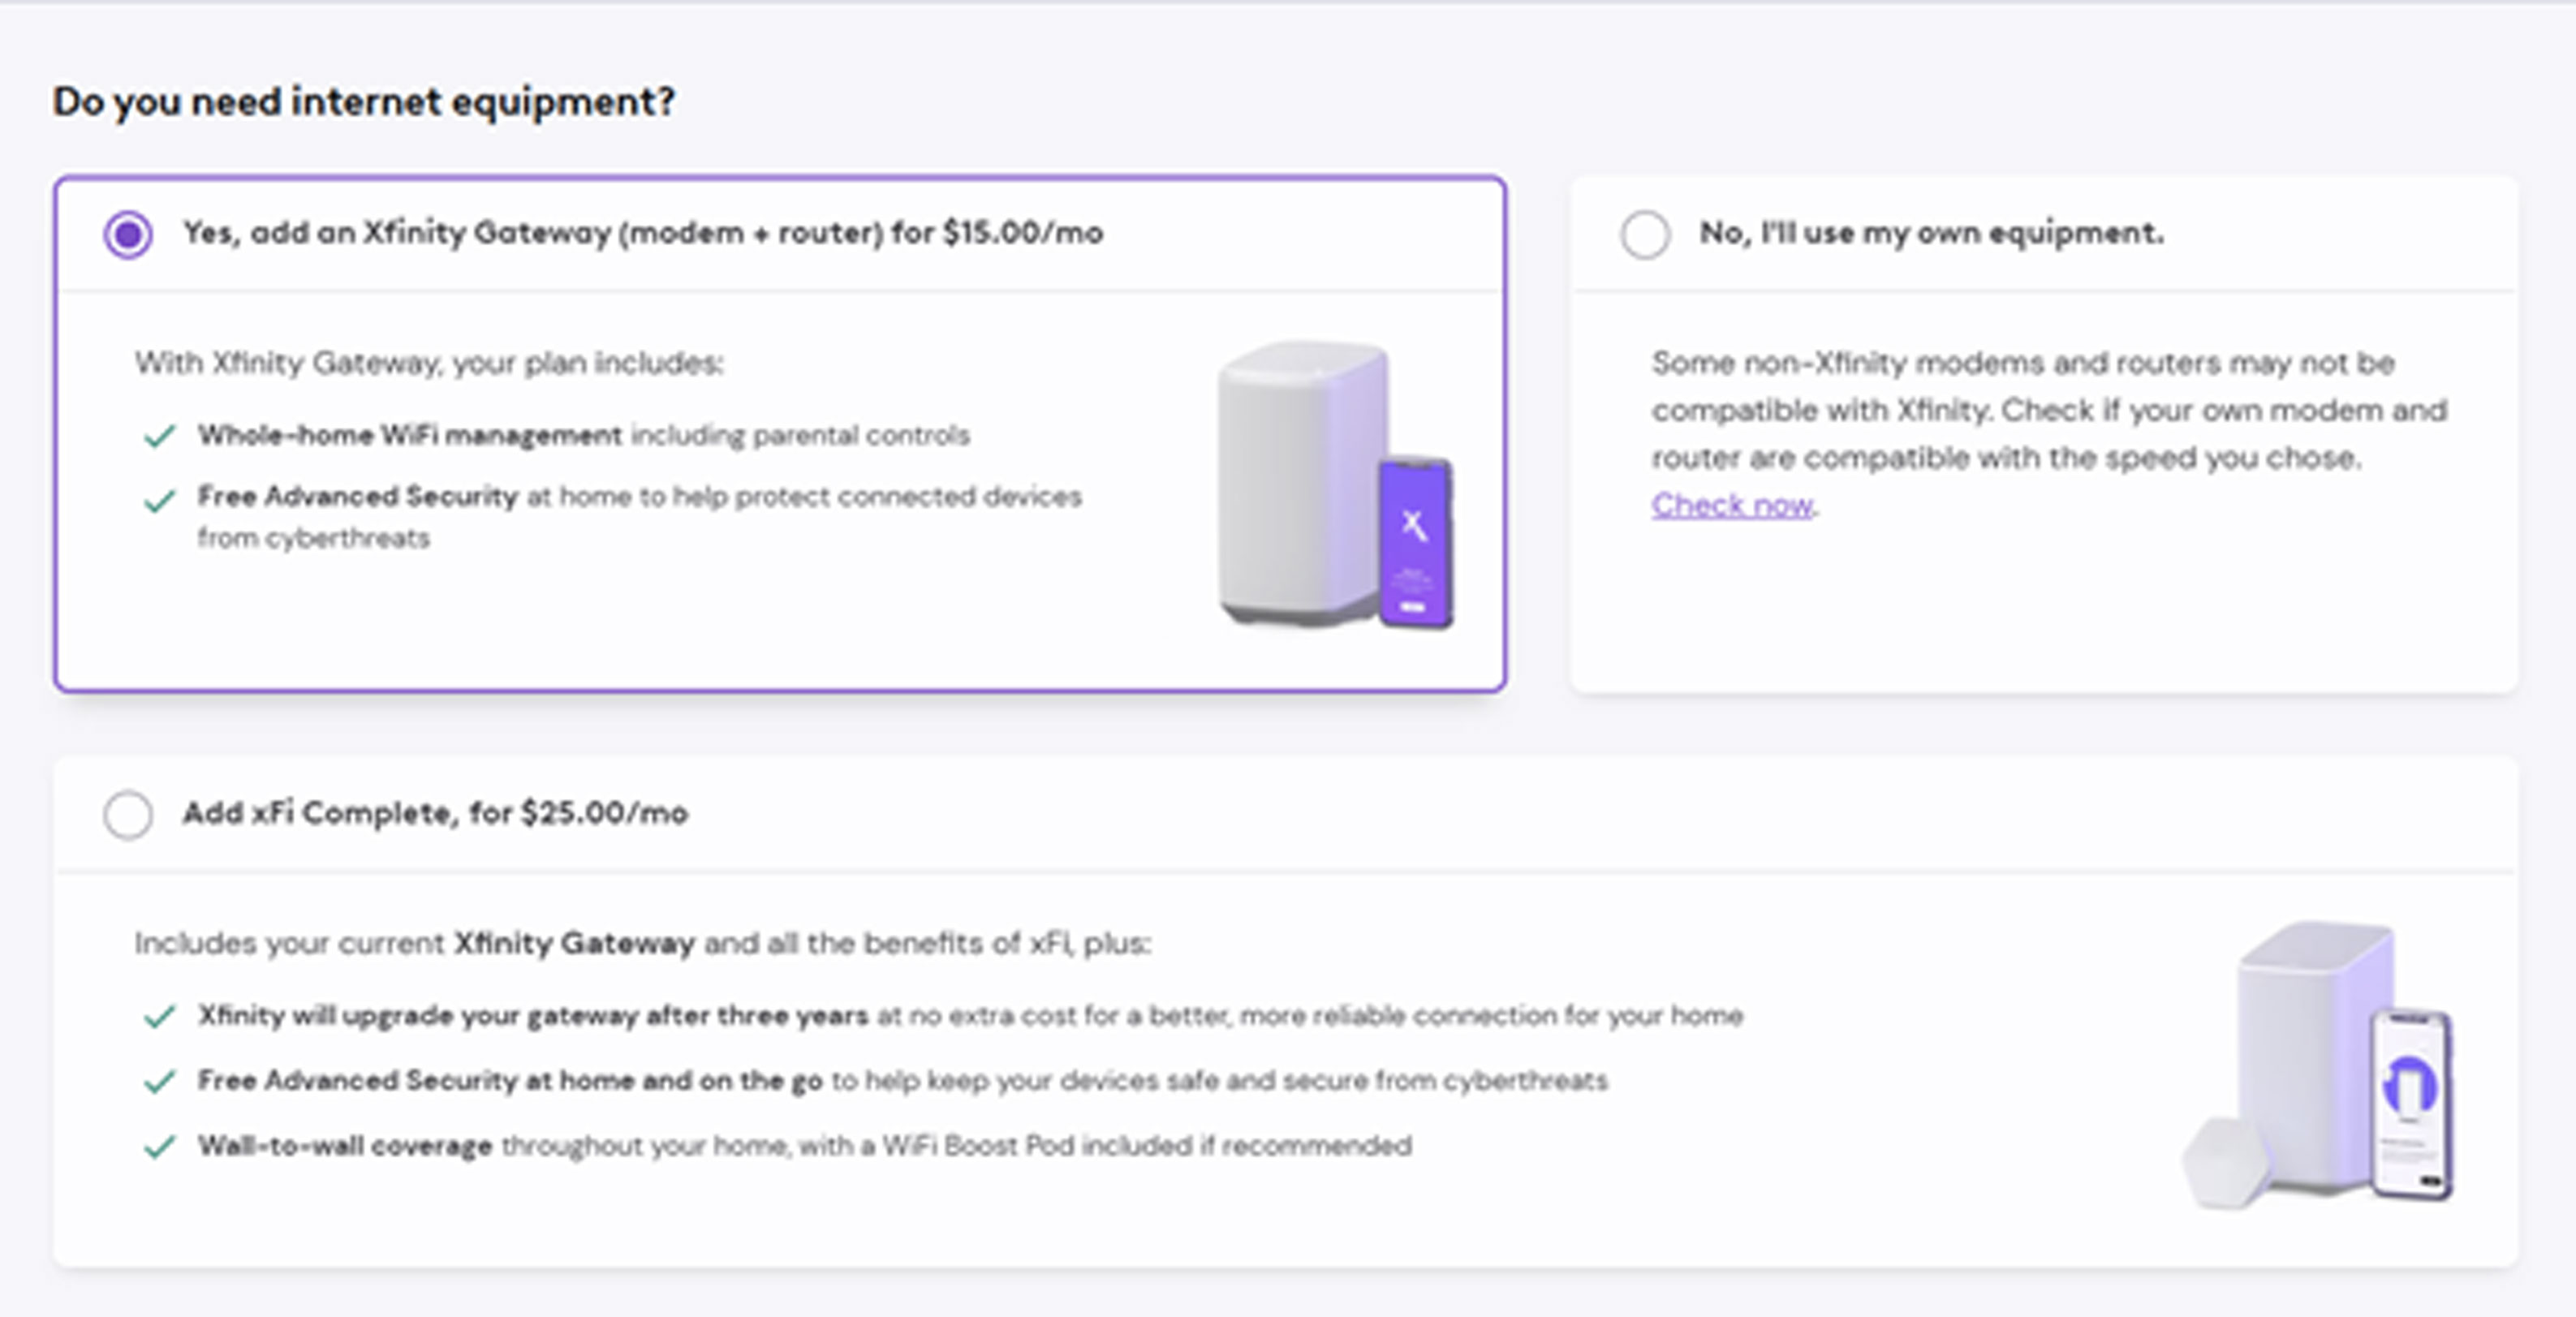Click checkmark beside 'Xfinity will upgrade your gateway'
The image size is (2576, 1317).
pos(160,1017)
